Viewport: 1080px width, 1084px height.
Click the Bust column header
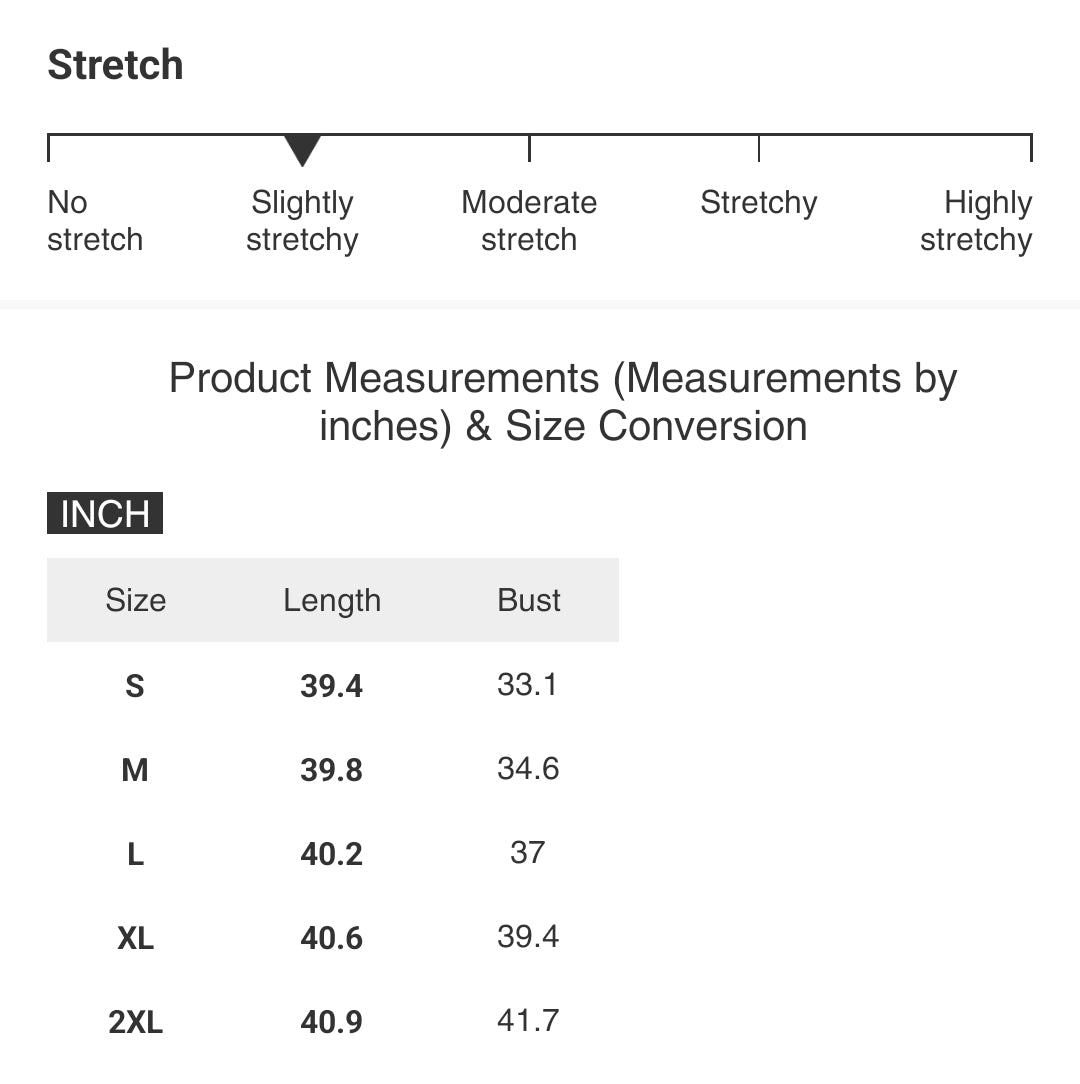[529, 600]
